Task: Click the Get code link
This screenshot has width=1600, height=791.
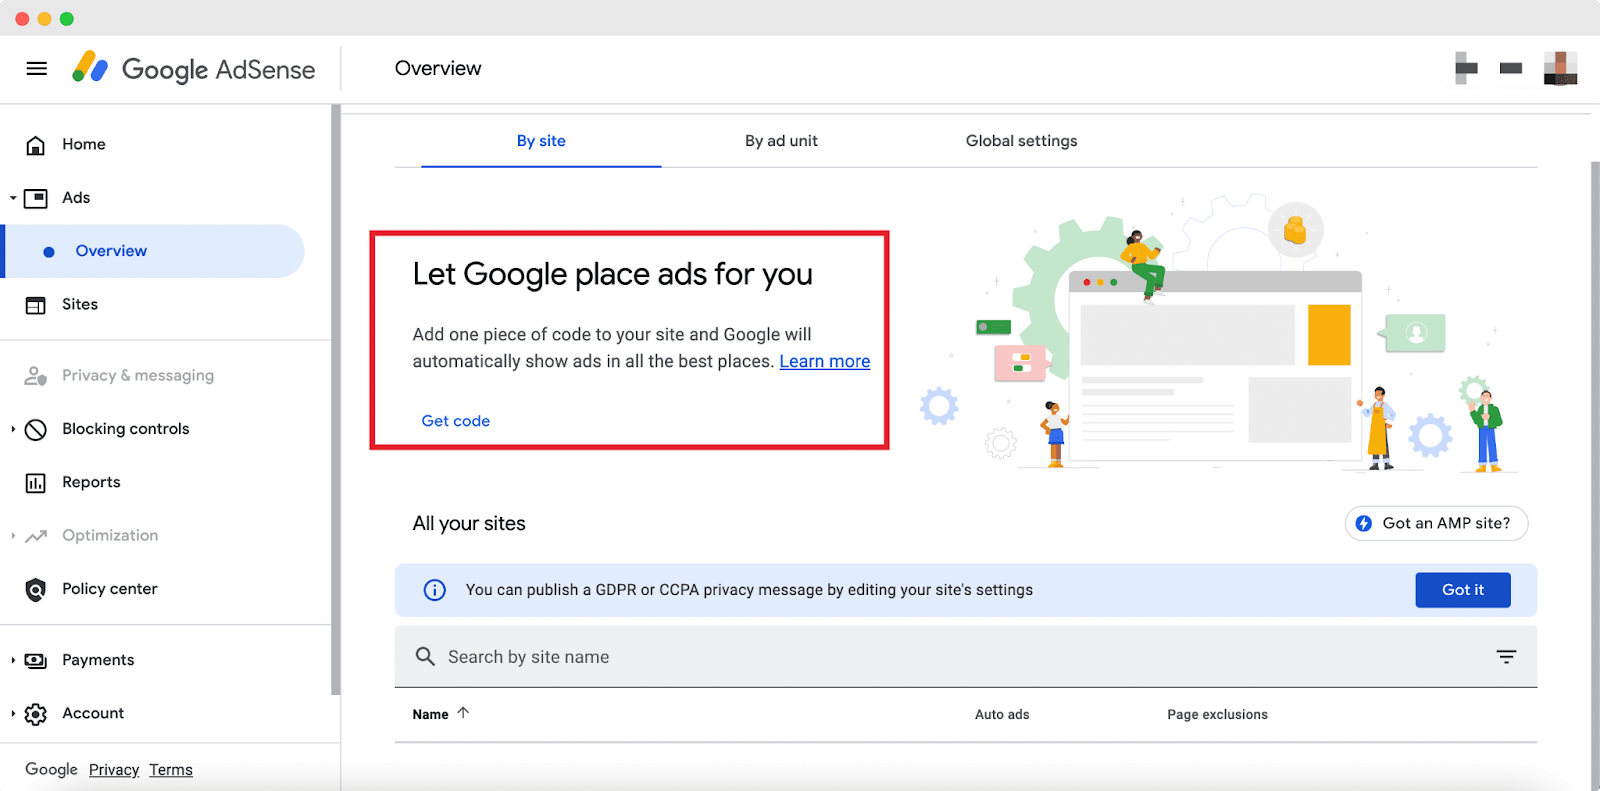Action: pyautogui.click(x=456, y=421)
